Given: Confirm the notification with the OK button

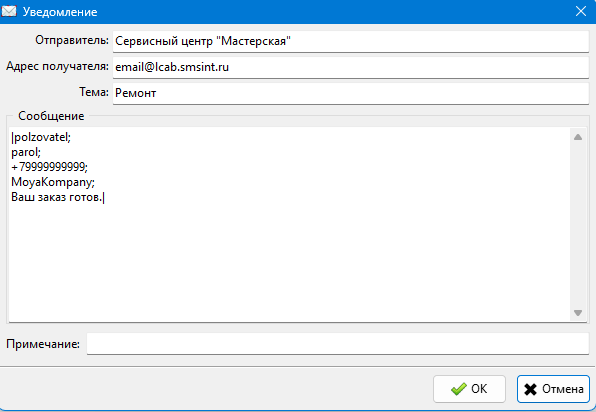Looking at the screenshot, I should 469,389.
